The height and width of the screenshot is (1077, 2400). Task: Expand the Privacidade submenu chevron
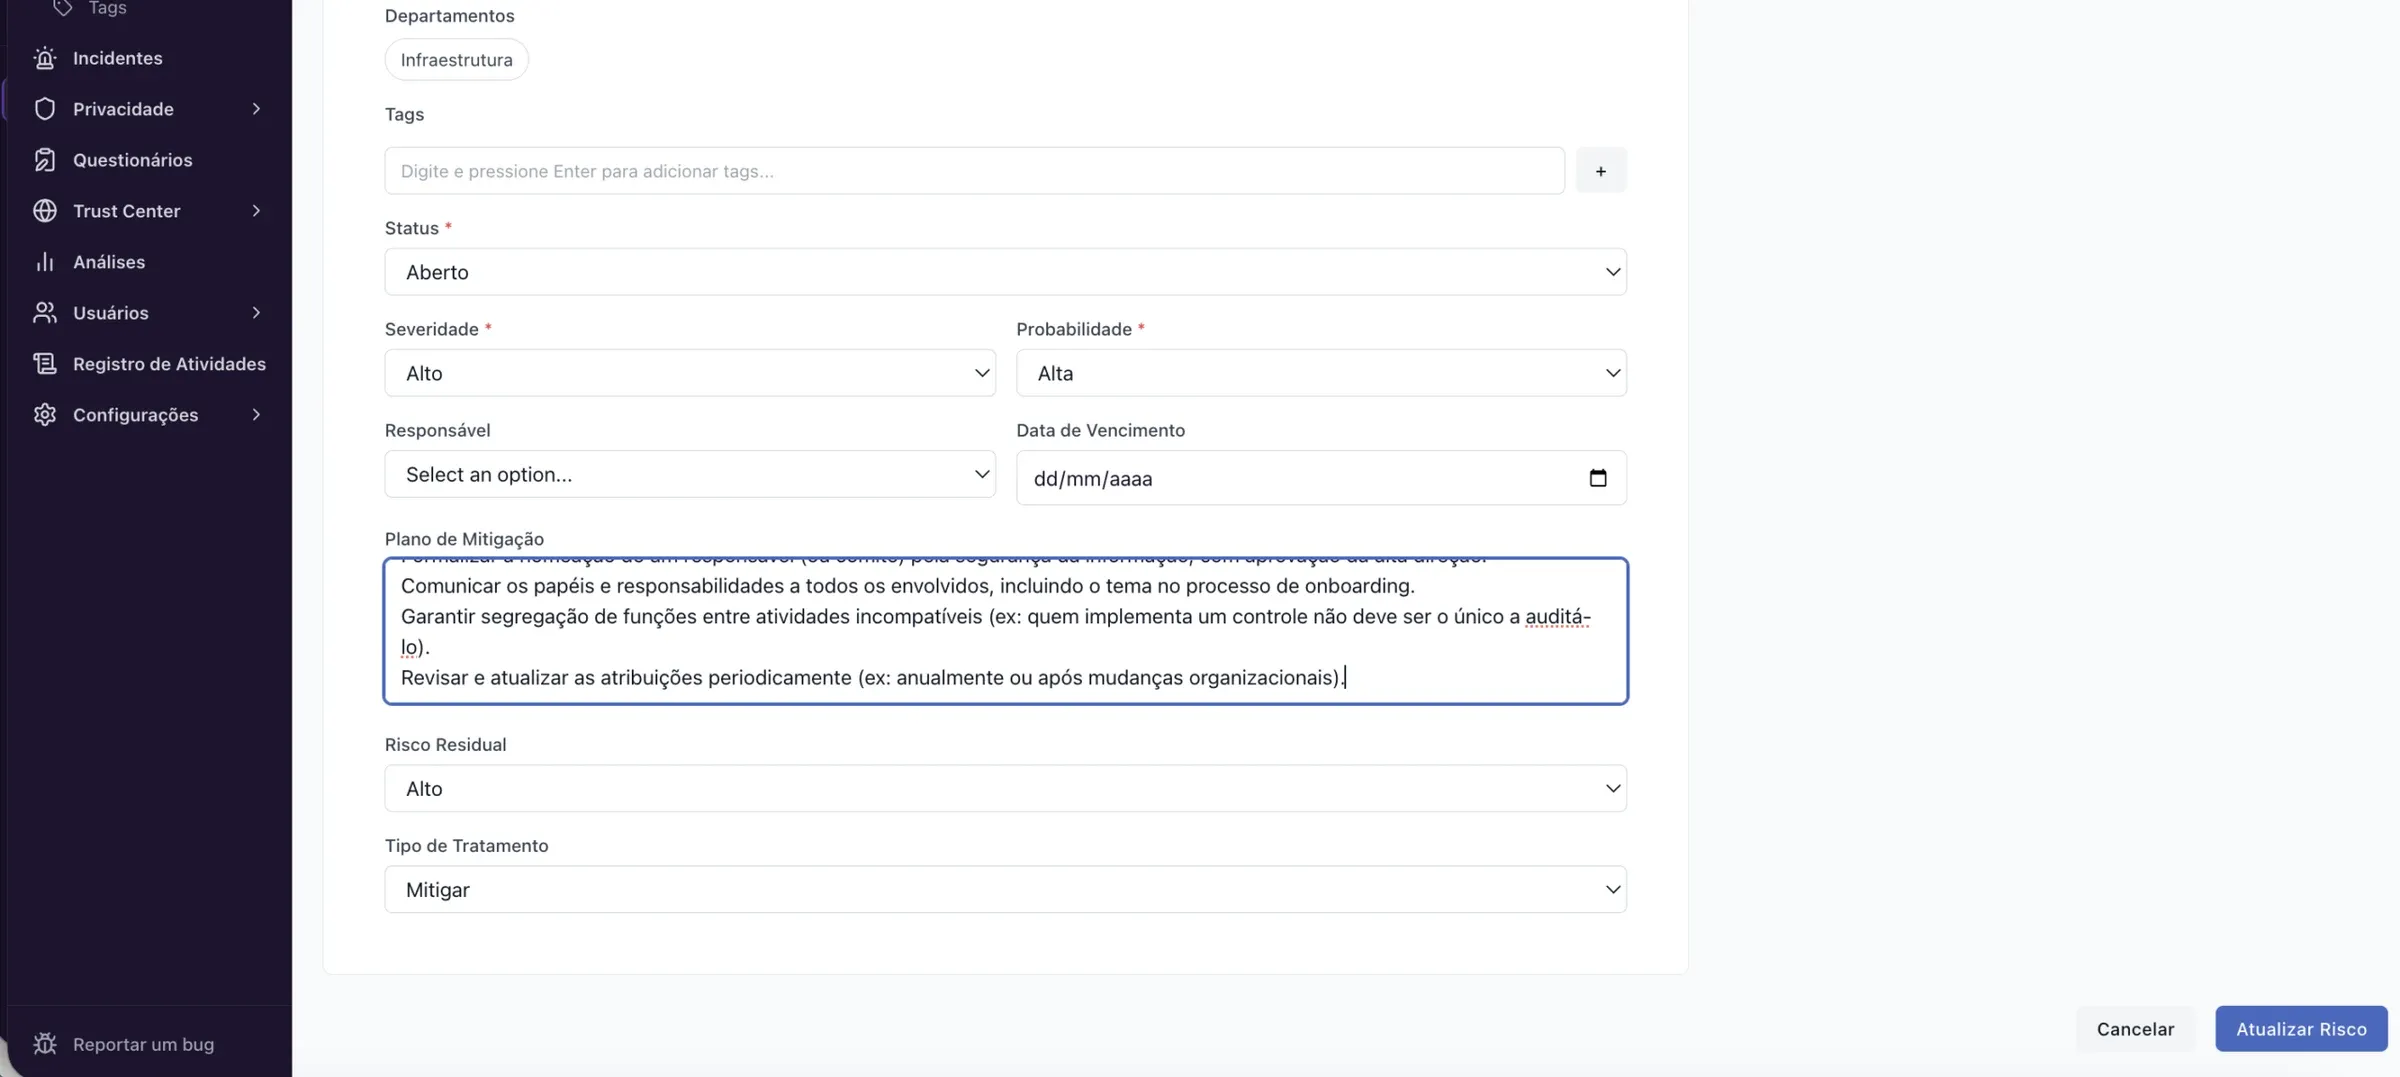pos(256,109)
